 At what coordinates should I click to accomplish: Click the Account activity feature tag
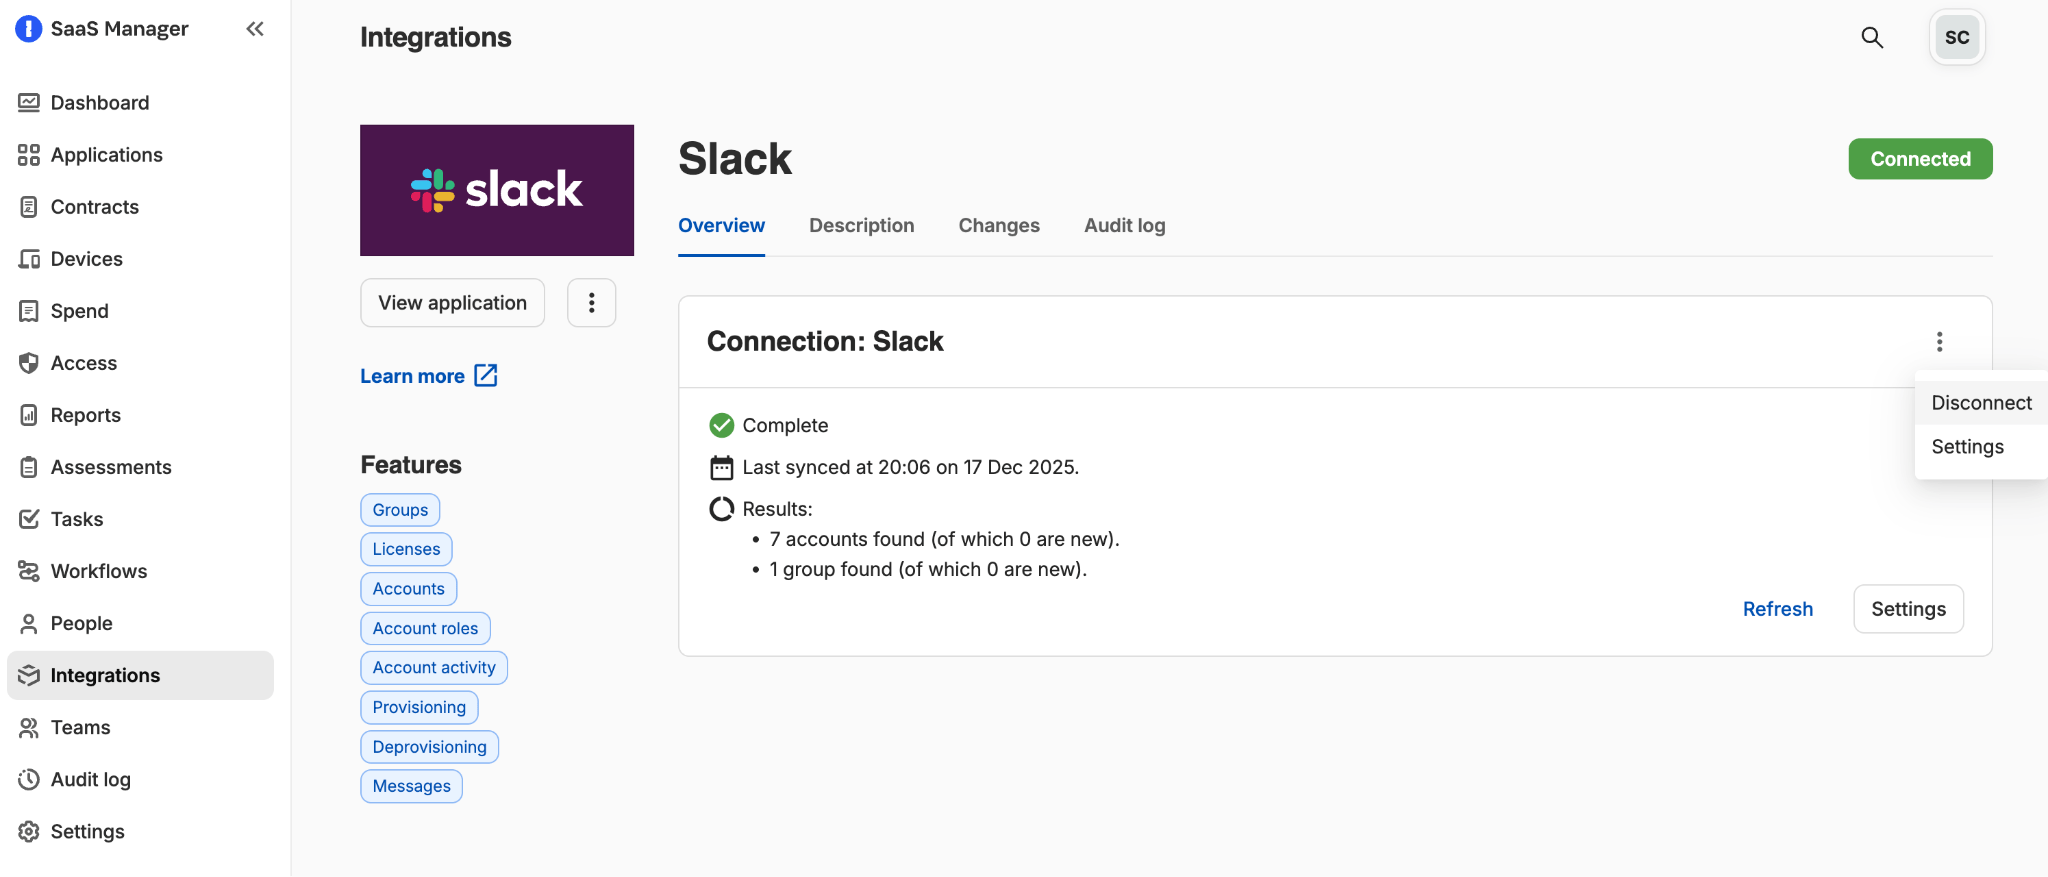(x=434, y=667)
